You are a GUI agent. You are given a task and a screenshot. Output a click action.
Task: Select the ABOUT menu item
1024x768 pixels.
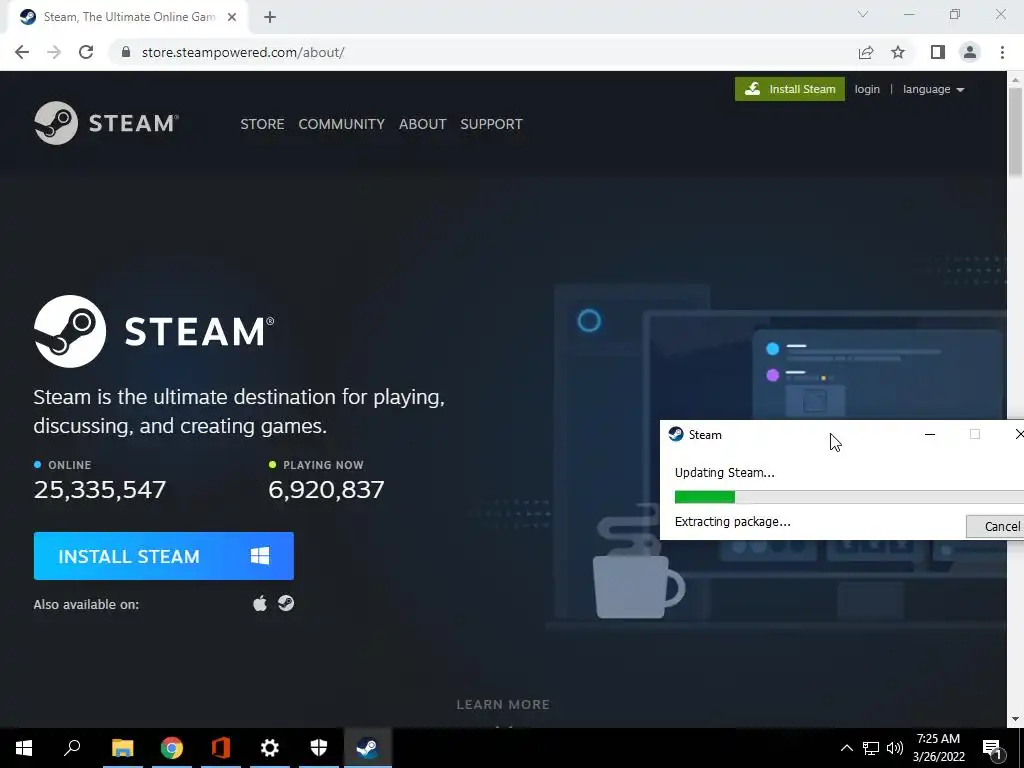pyautogui.click(x=423, y=124)
